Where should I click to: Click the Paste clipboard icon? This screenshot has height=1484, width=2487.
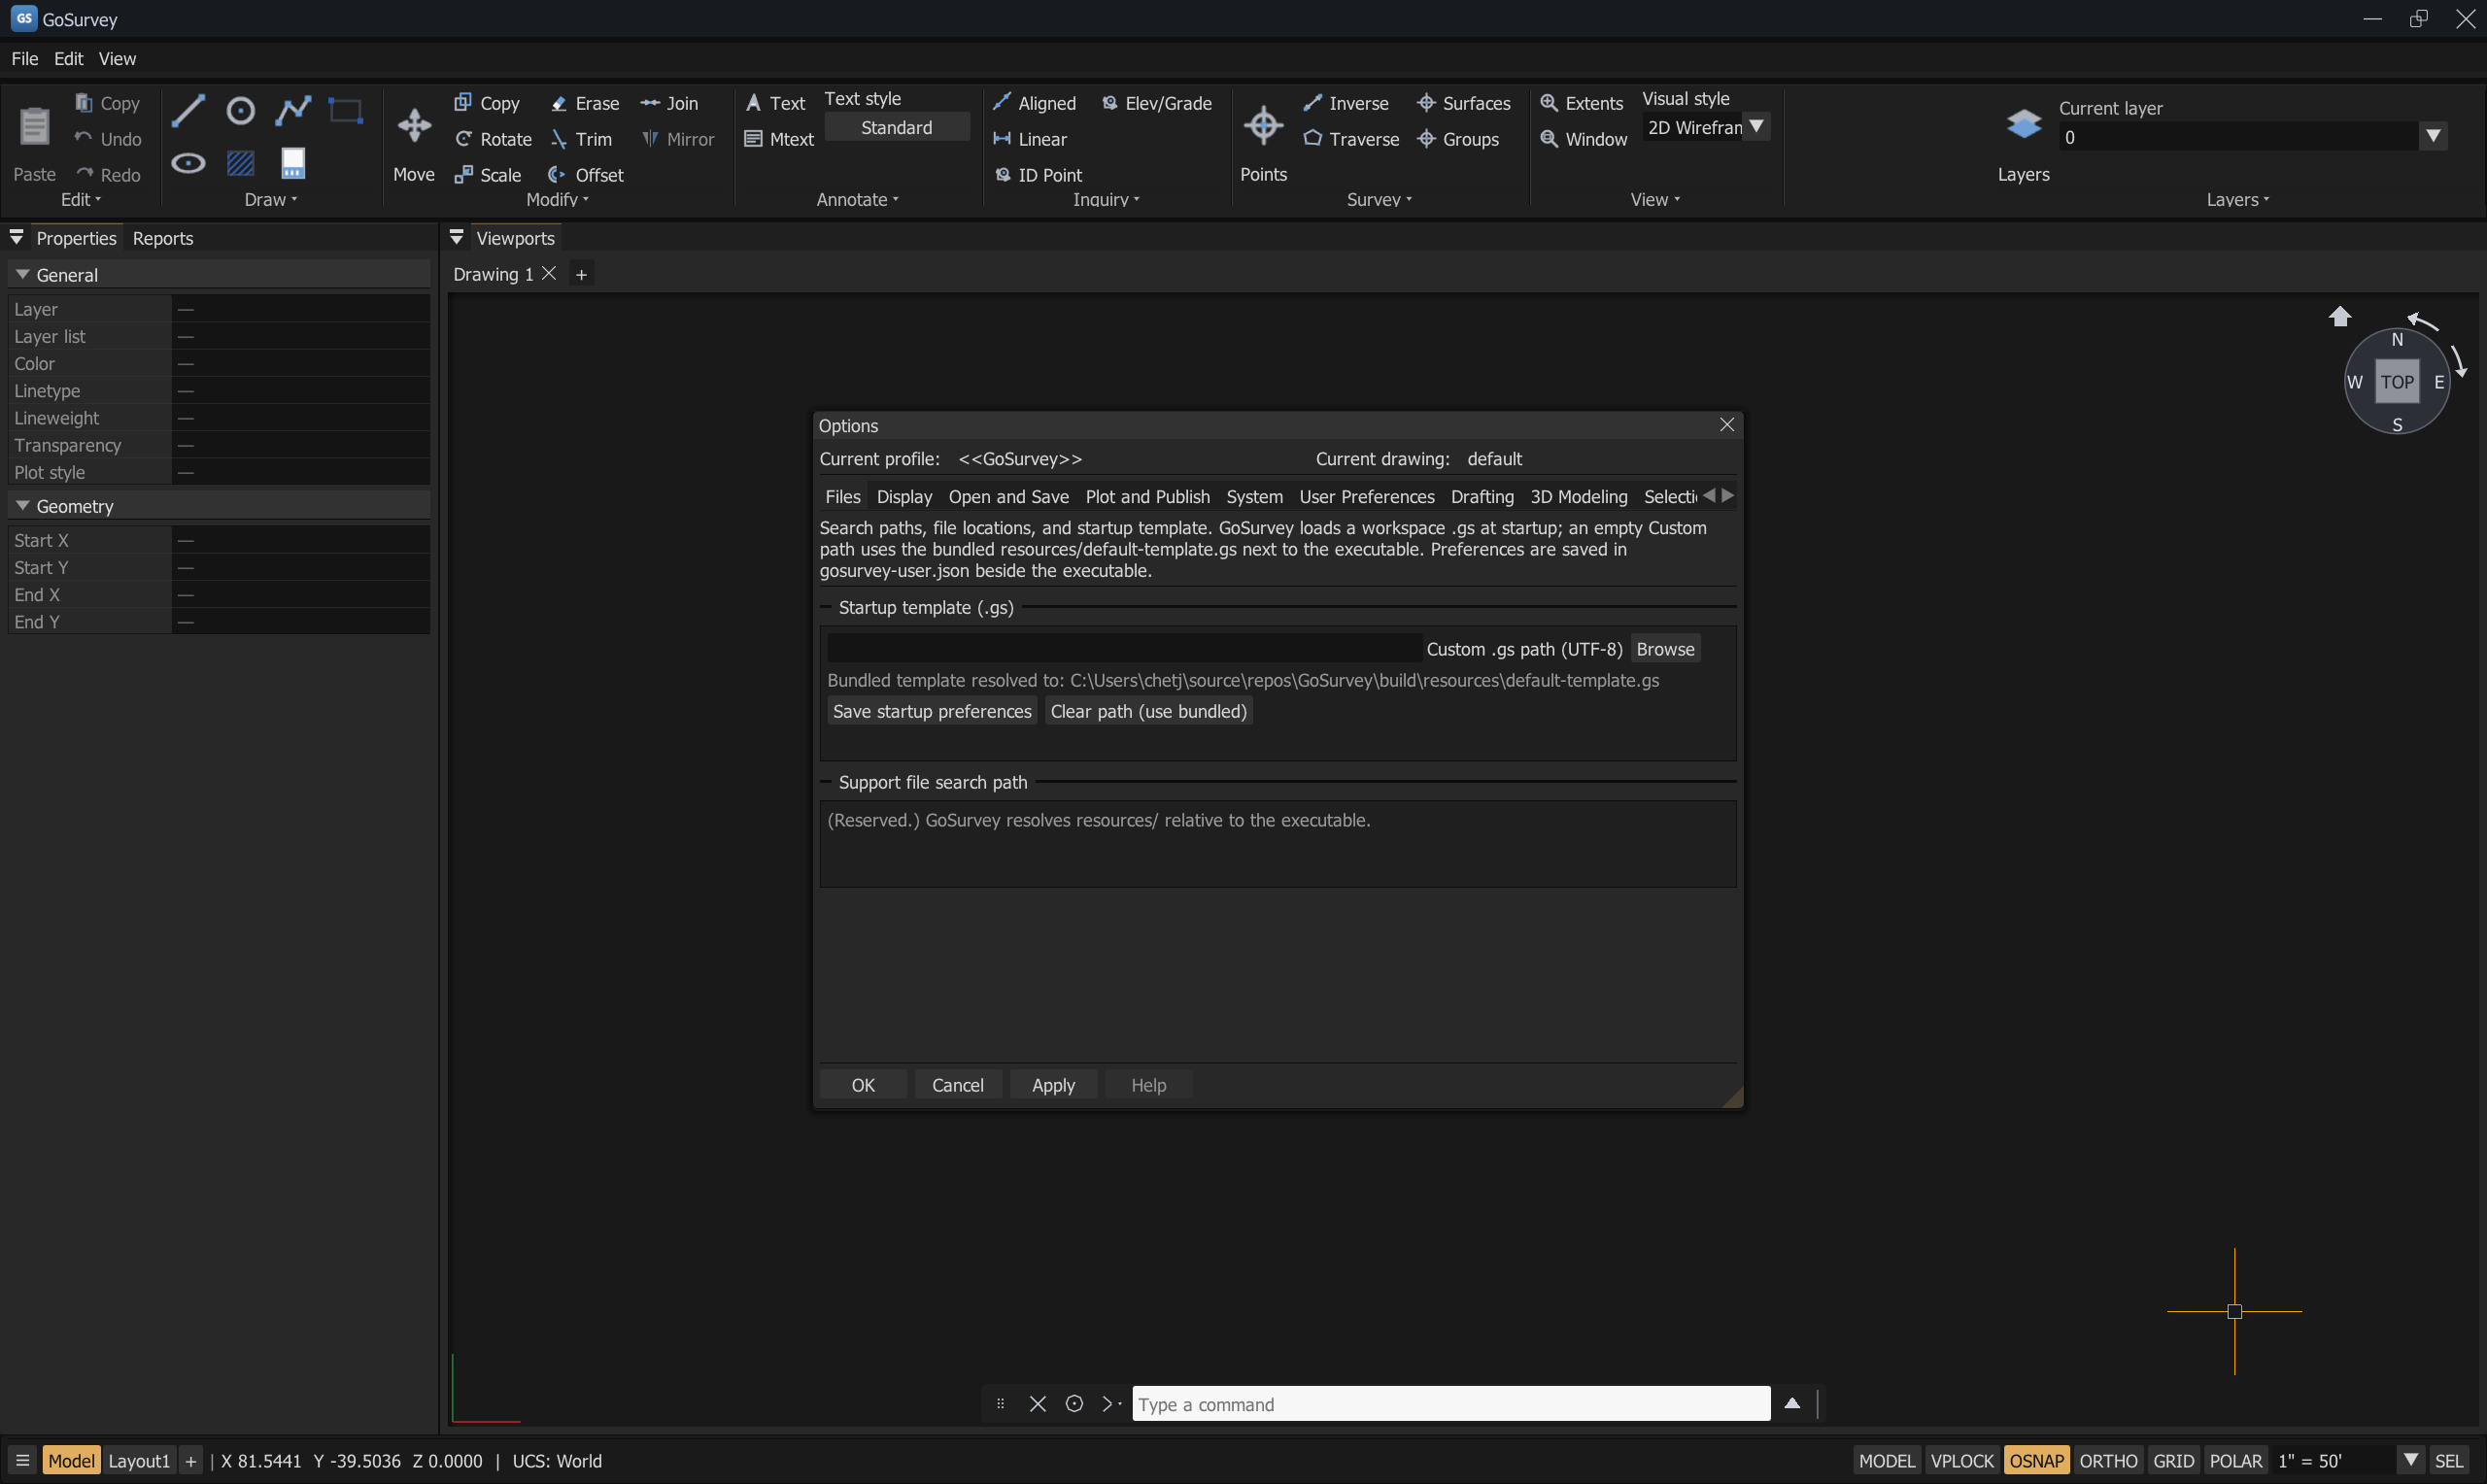point(34,125)
